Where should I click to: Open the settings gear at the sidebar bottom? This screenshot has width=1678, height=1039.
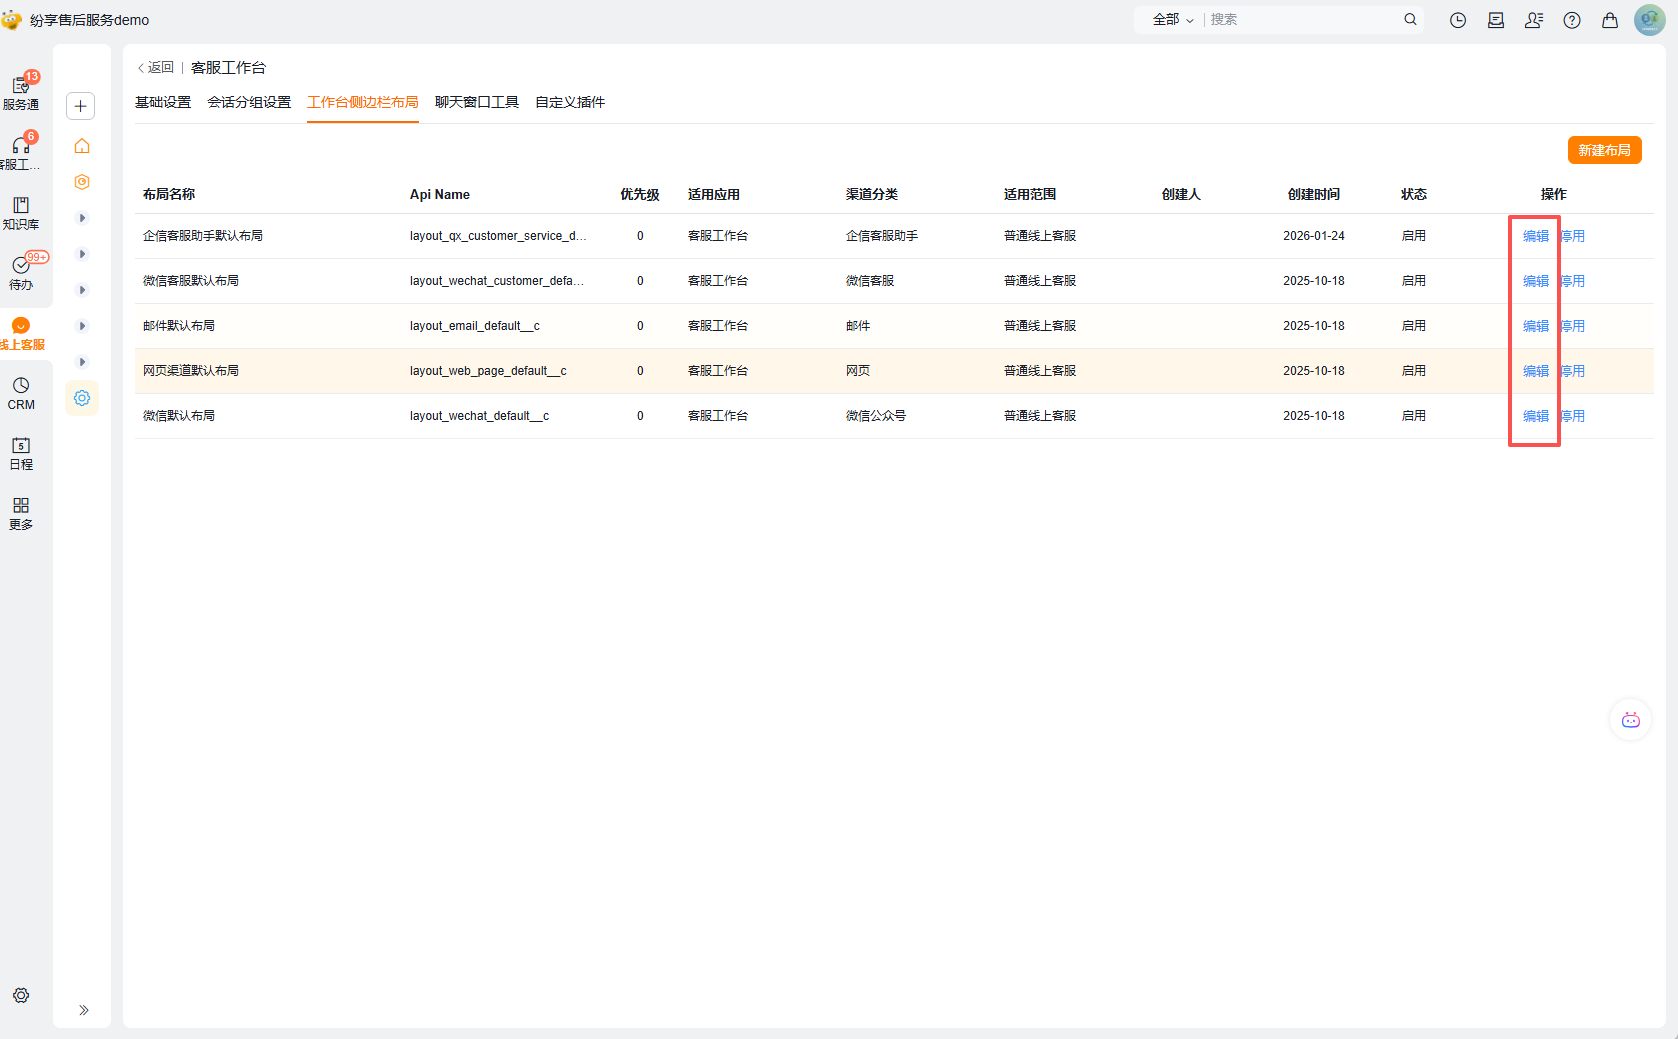(x=21, y=995)
